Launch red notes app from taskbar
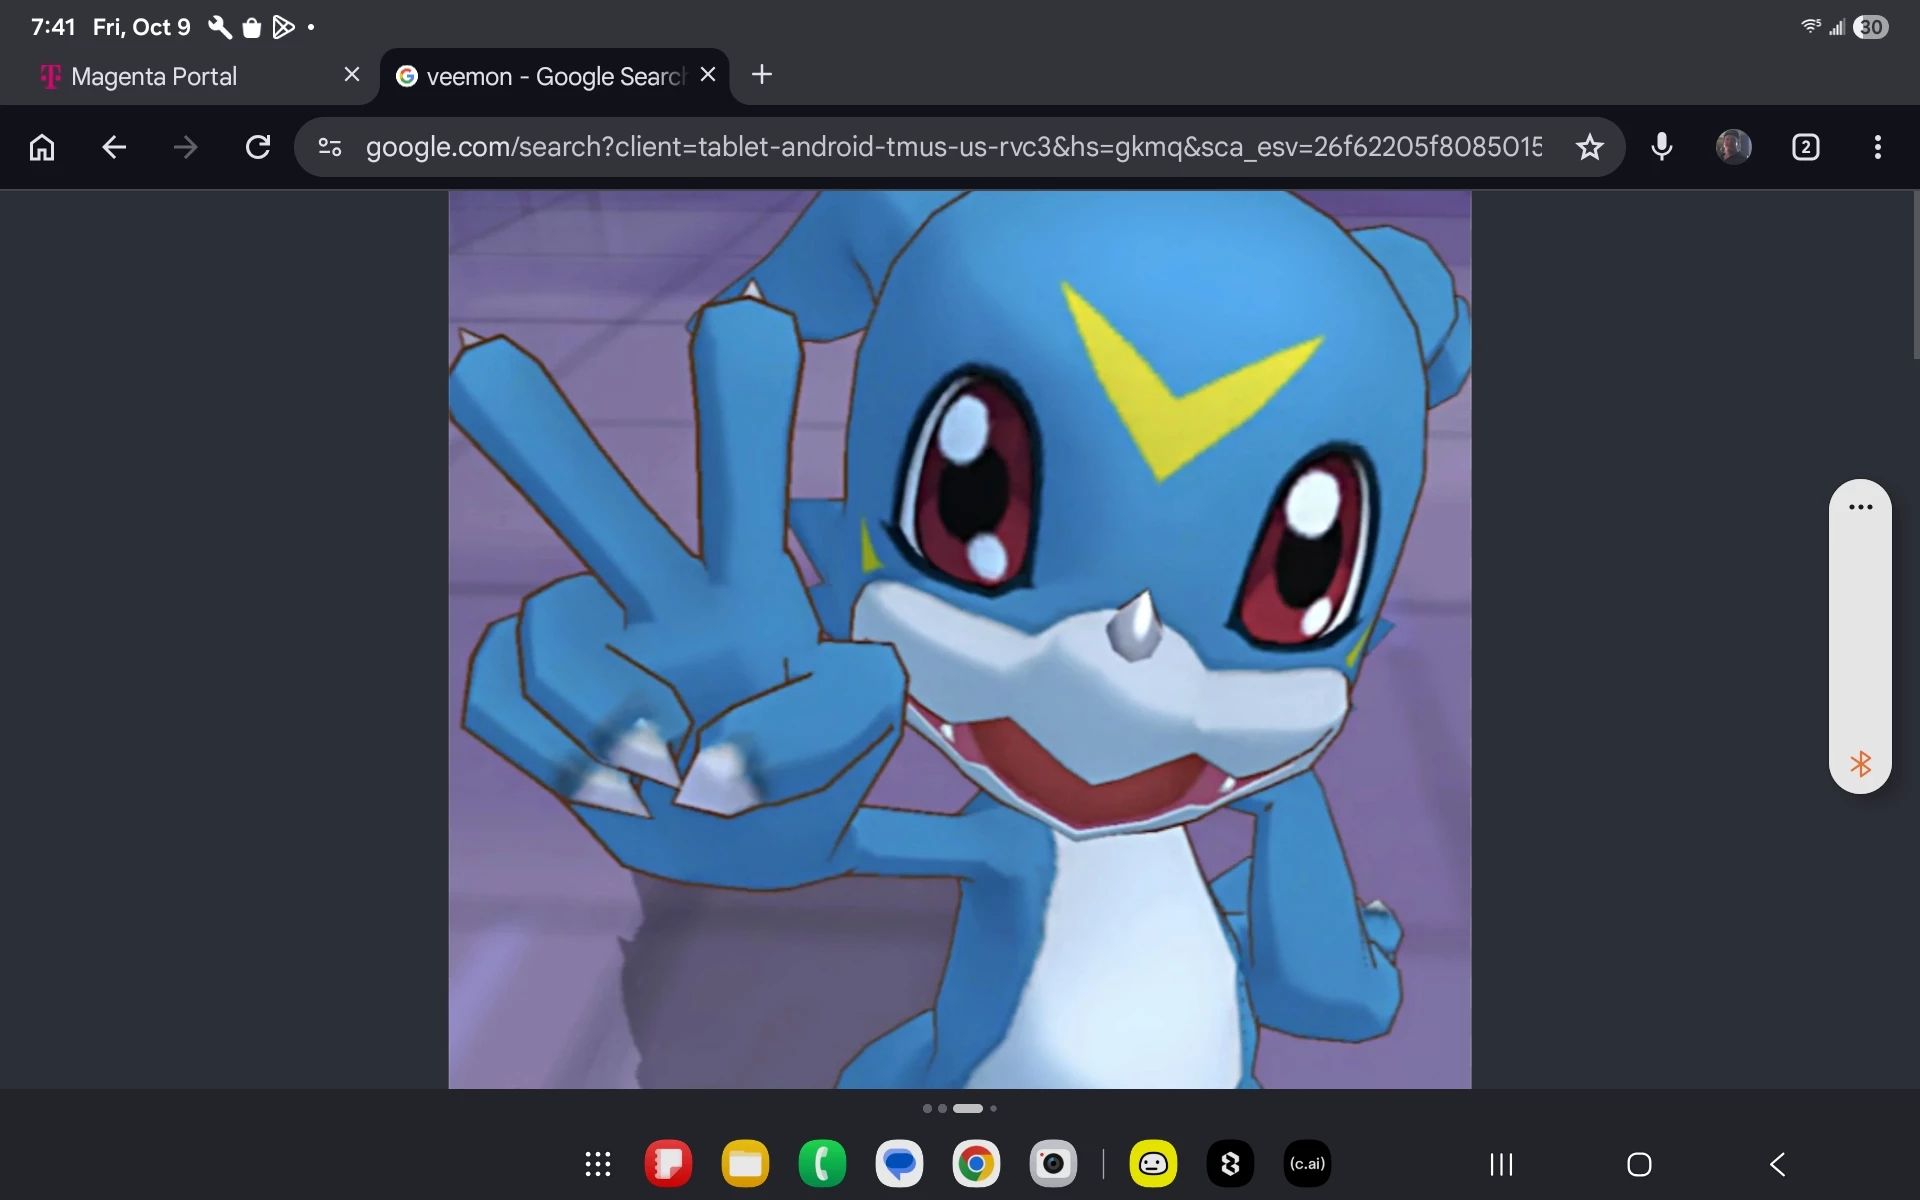The image size is (1920, 1200). (669, 1164)
